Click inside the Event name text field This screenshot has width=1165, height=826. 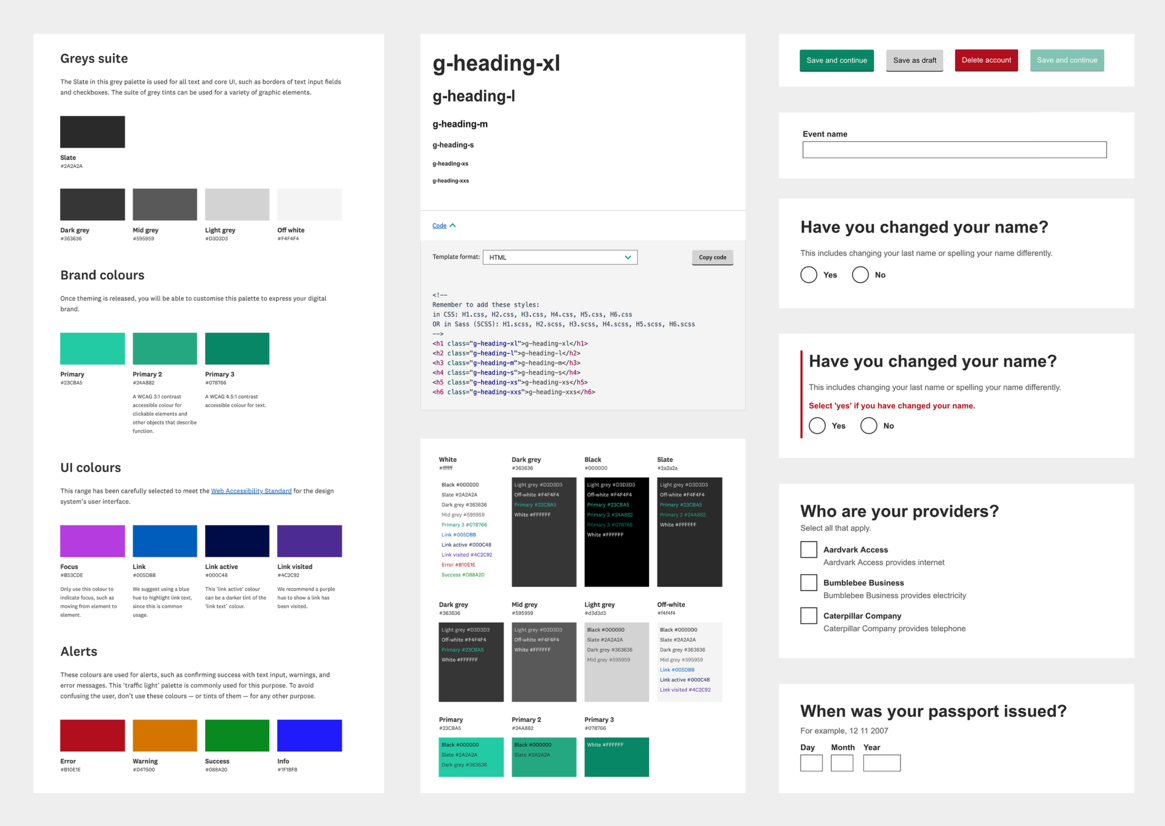pyautogui.click(x=954, y=150)
